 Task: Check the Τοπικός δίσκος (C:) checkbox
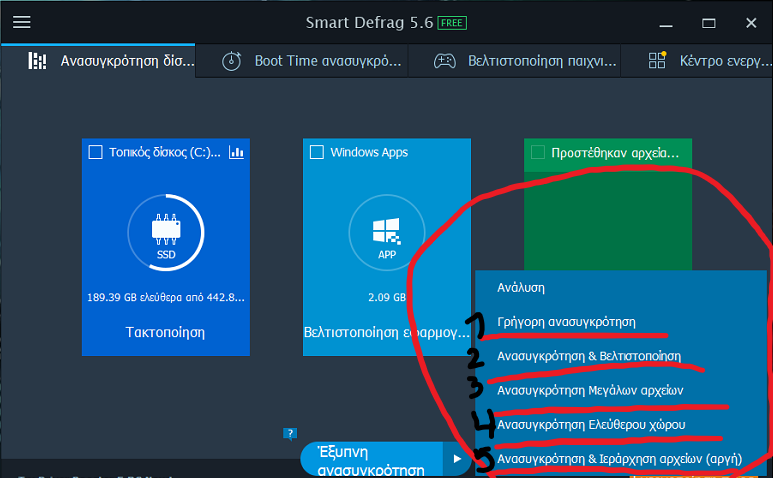coord(95,152)
